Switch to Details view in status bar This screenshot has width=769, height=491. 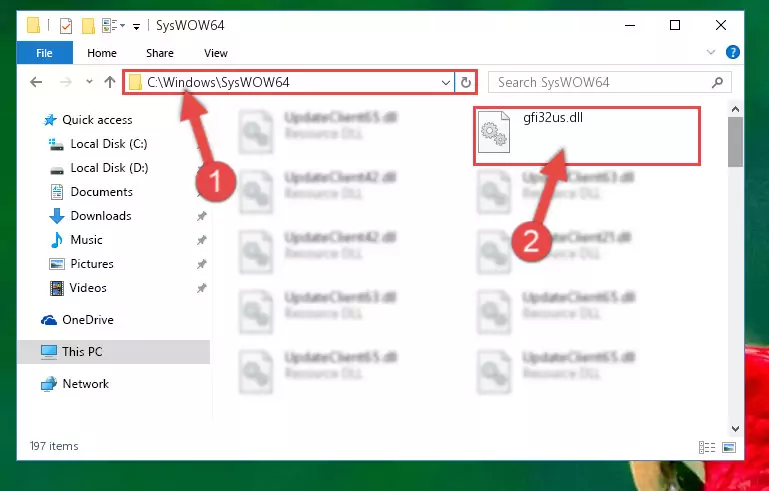pyautogui.click(x=707, y=447)
